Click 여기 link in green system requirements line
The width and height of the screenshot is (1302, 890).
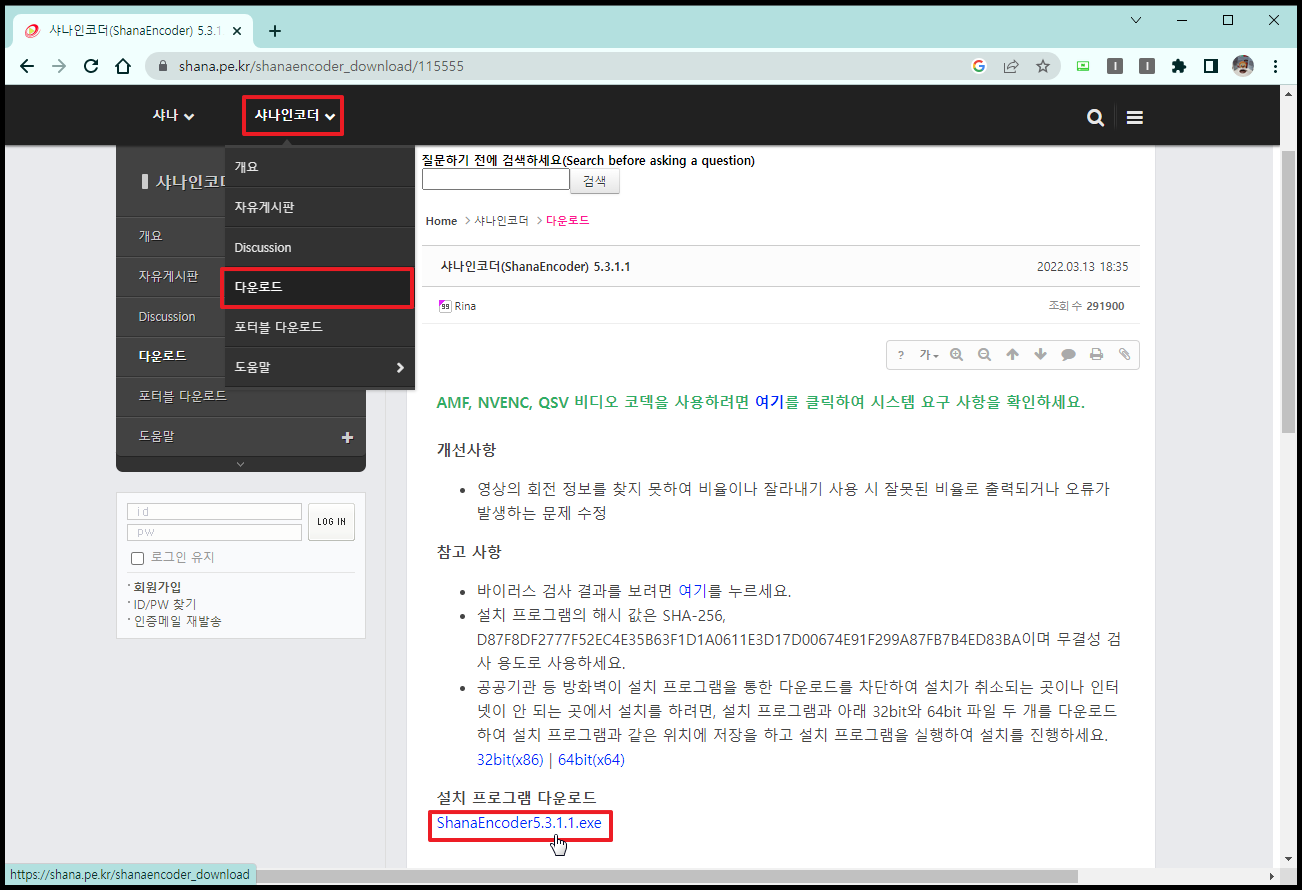coord(769,402)
